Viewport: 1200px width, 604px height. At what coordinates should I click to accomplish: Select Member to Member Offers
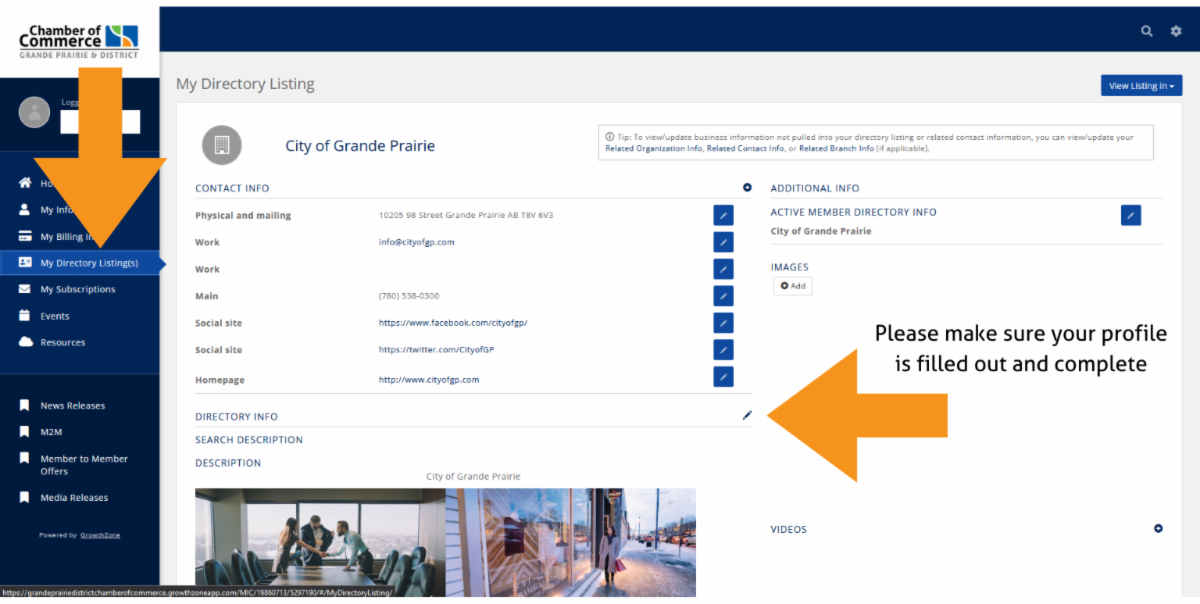click(83, 465)
